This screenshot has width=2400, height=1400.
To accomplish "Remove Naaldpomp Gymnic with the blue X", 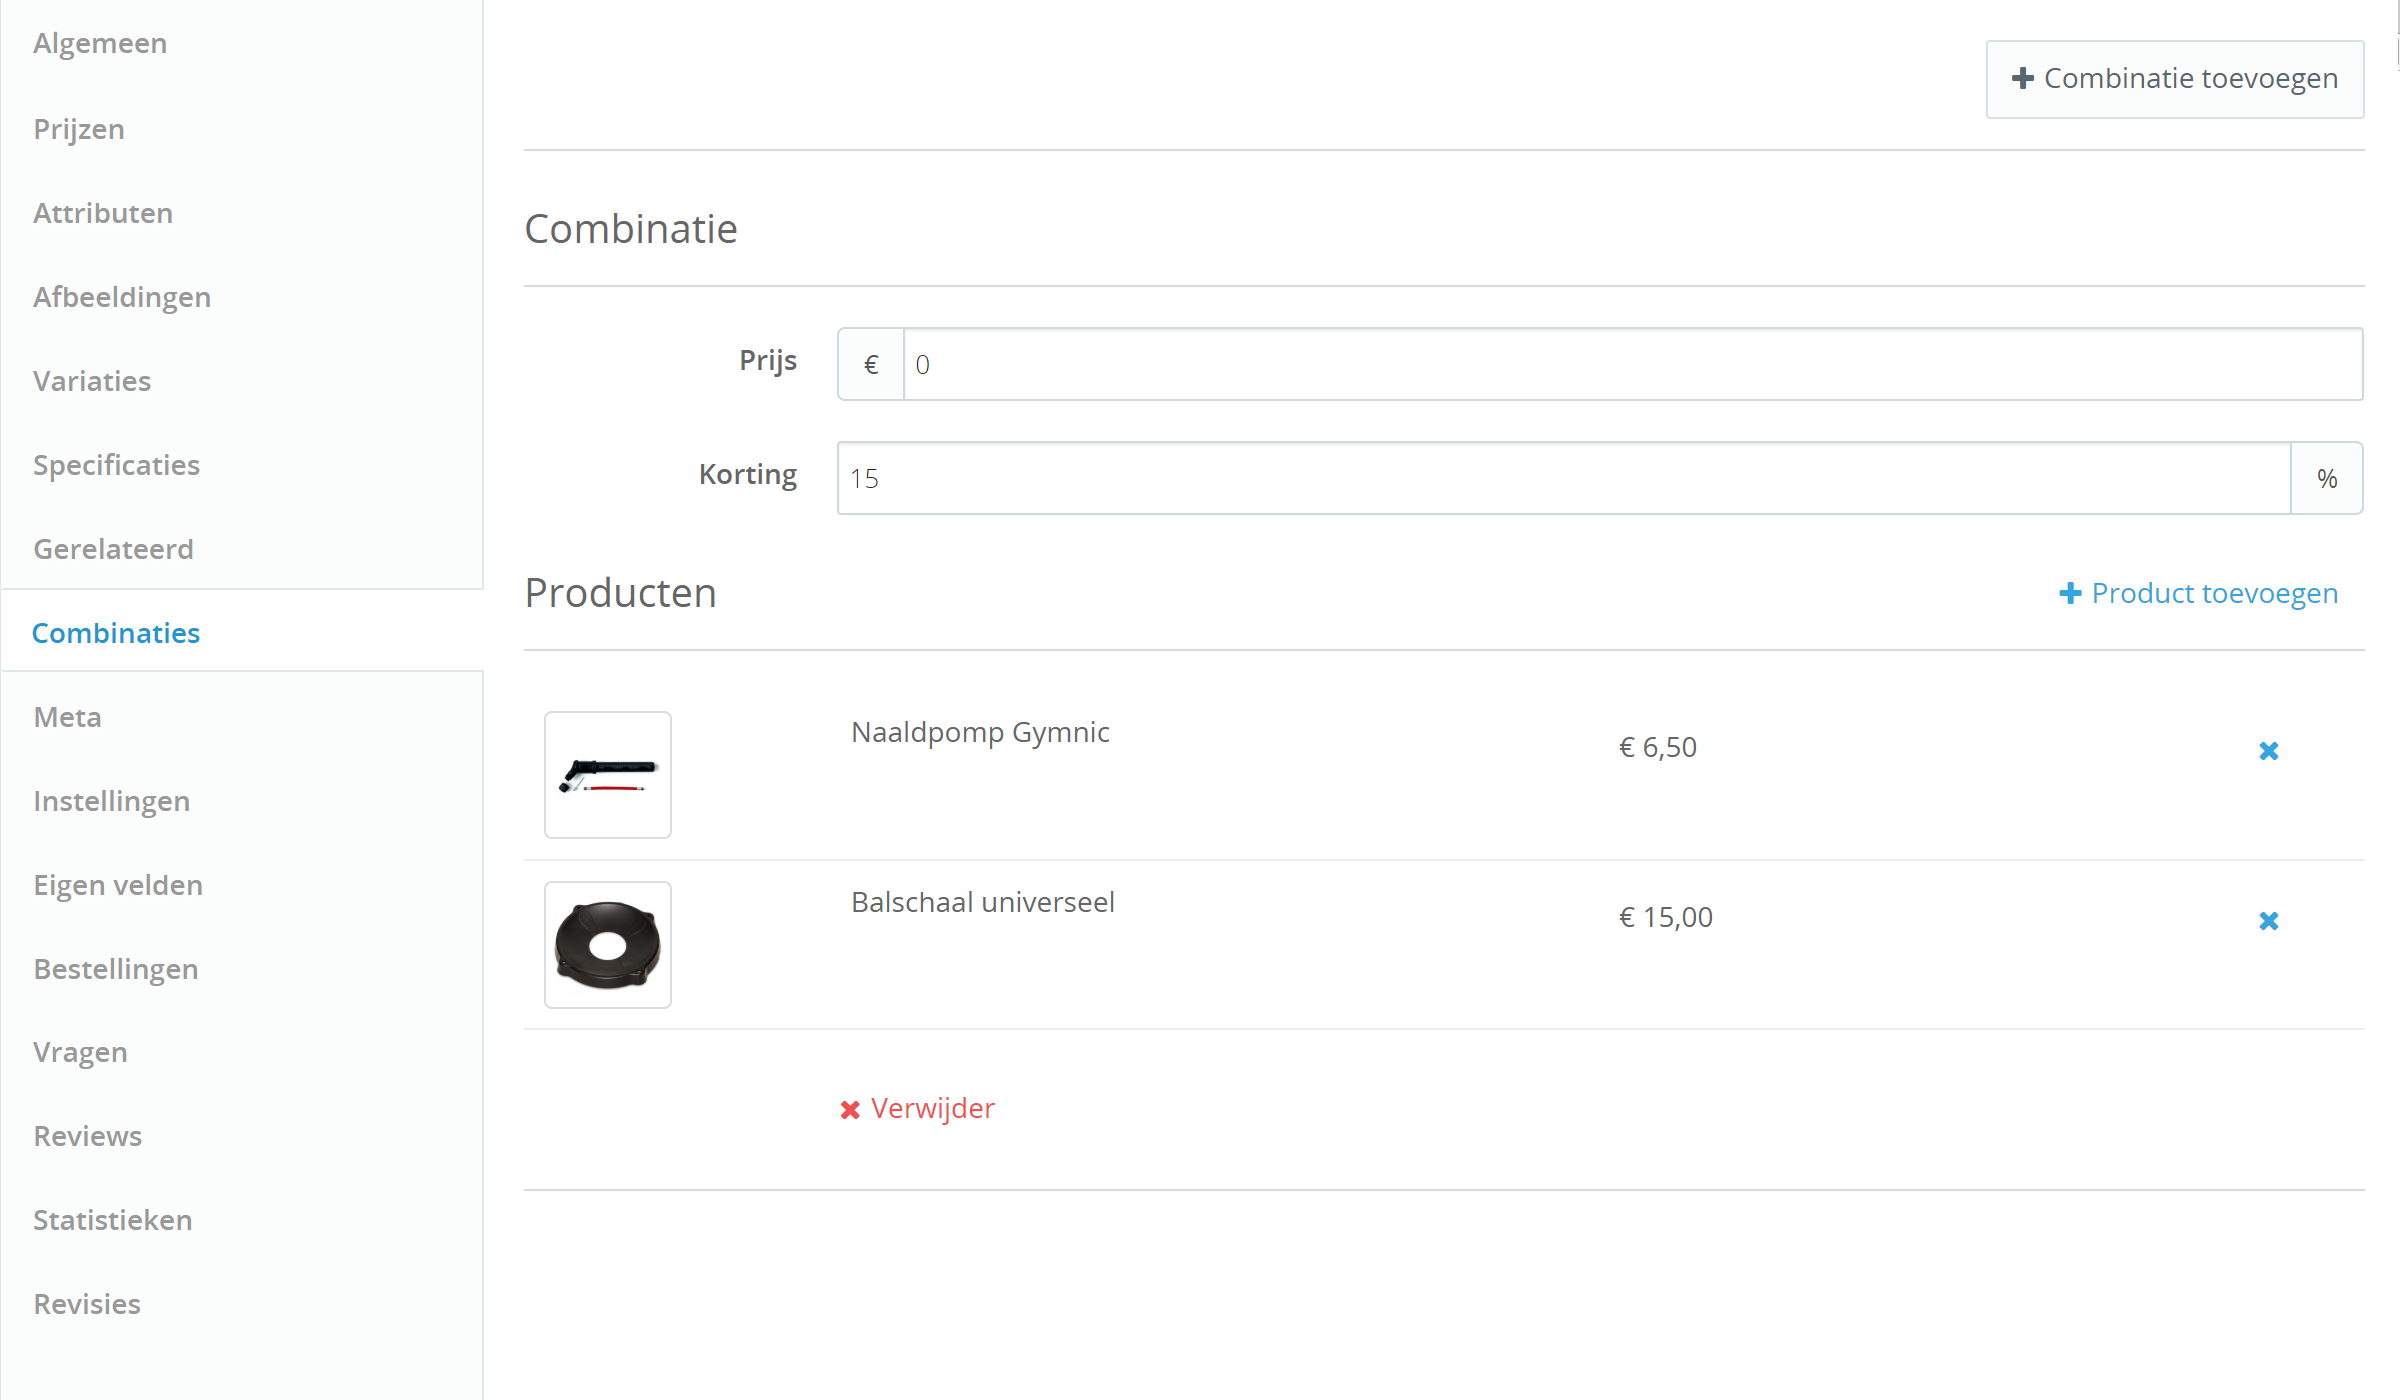I will pos(2268,751).
